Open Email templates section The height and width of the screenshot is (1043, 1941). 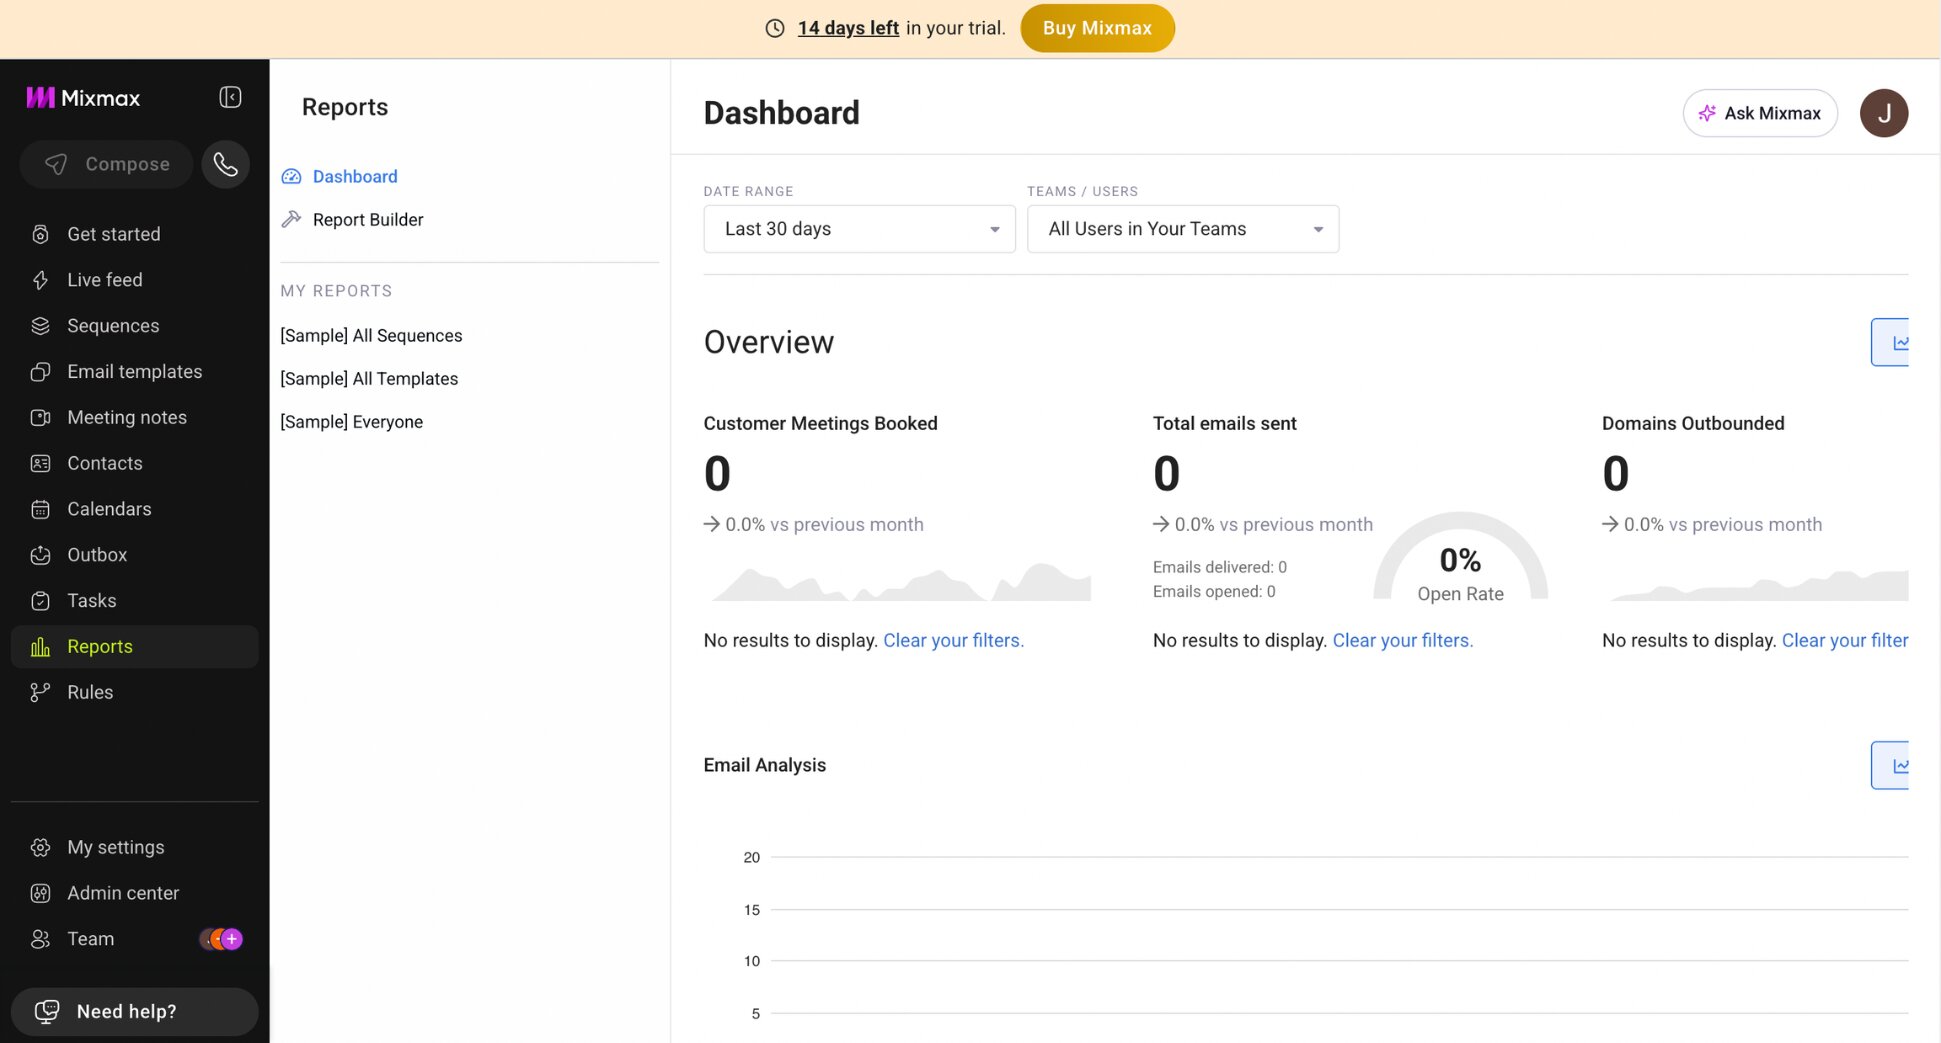pyautogui.click(x=135, y=372)
